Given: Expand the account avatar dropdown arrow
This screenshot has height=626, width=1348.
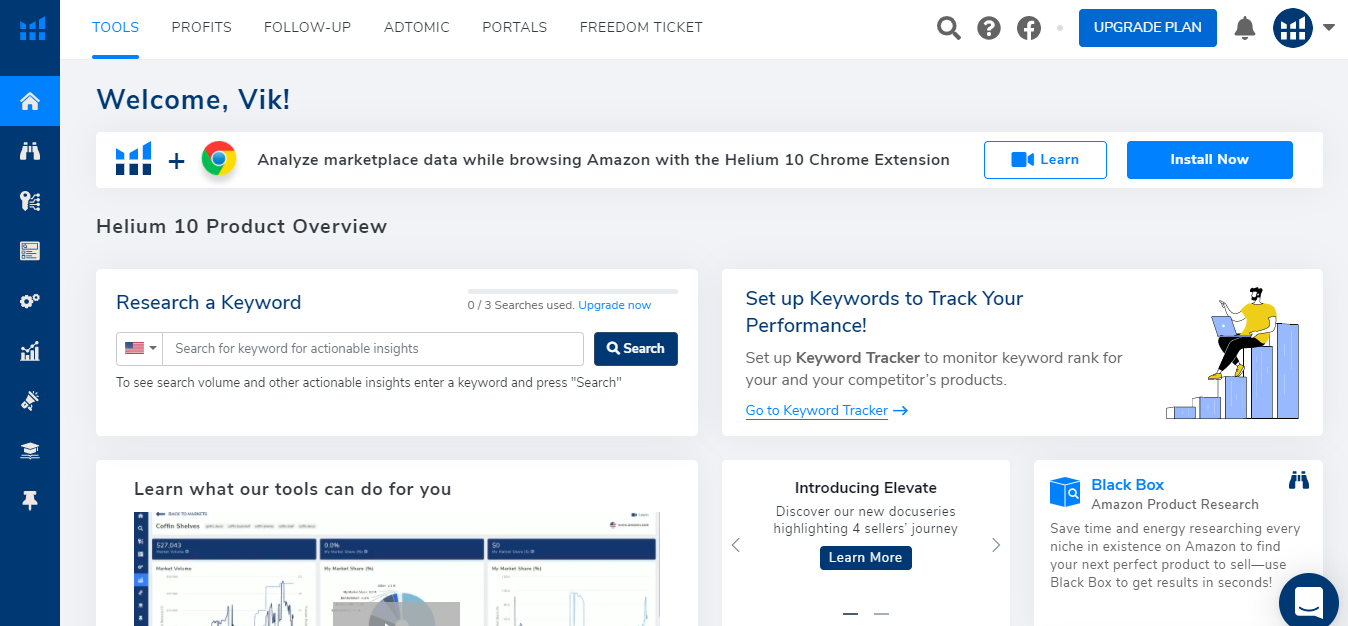Looking at the screenshot, I should tap(1329, 28).
